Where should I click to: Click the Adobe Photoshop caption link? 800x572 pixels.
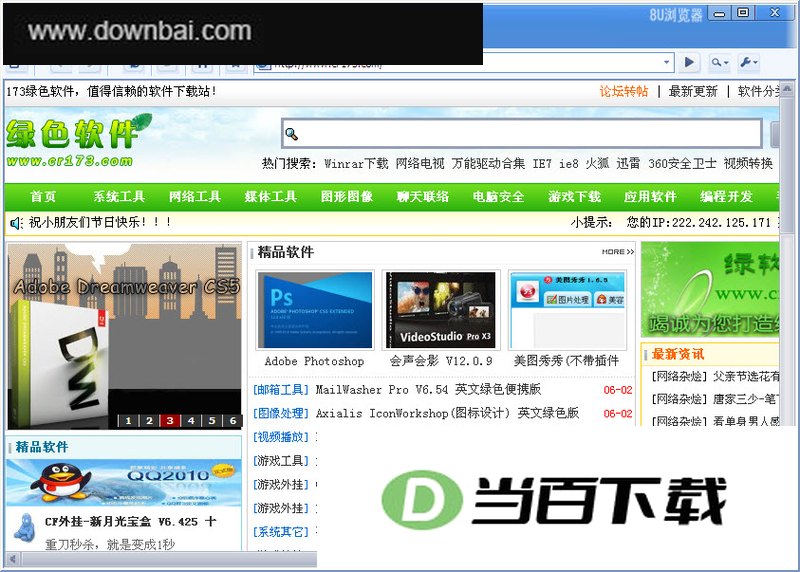[x=314, y=361]
